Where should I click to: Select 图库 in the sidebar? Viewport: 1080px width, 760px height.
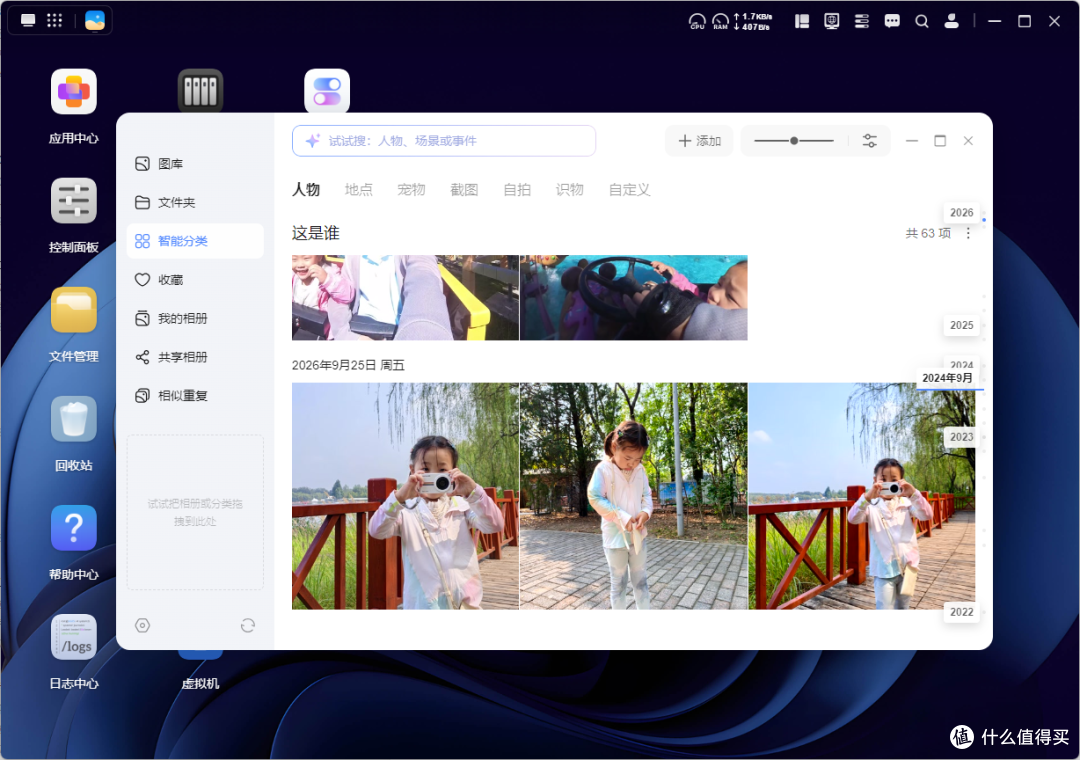[x=195, y=163]
